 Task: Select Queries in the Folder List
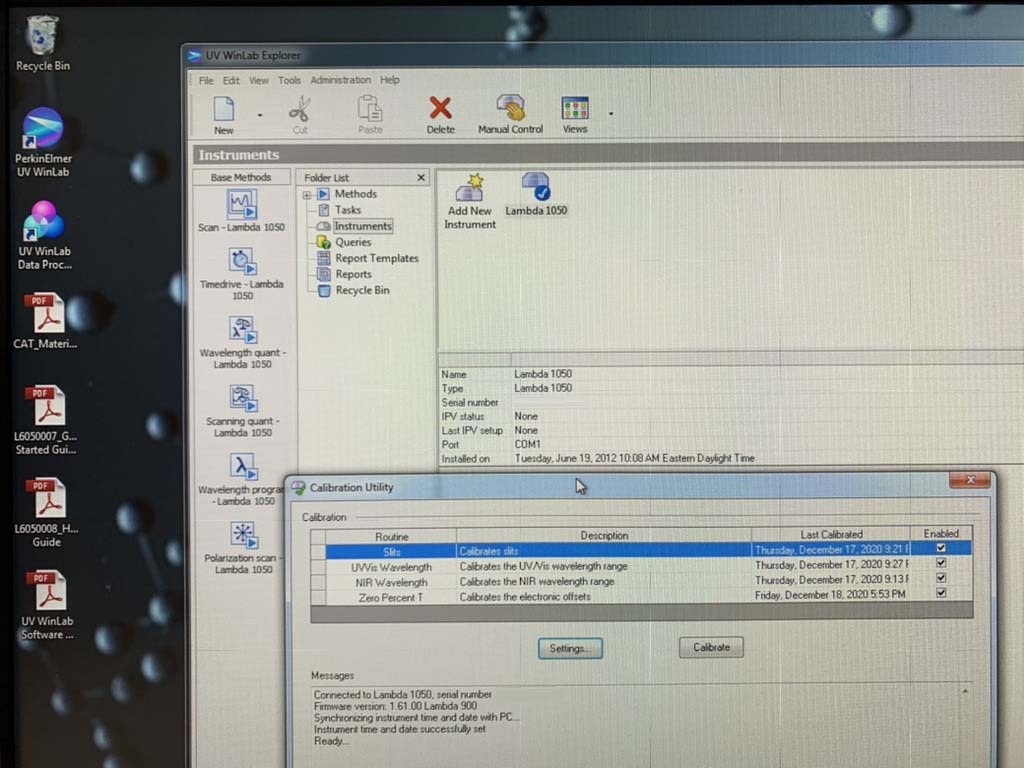click(x=353, y=242)
